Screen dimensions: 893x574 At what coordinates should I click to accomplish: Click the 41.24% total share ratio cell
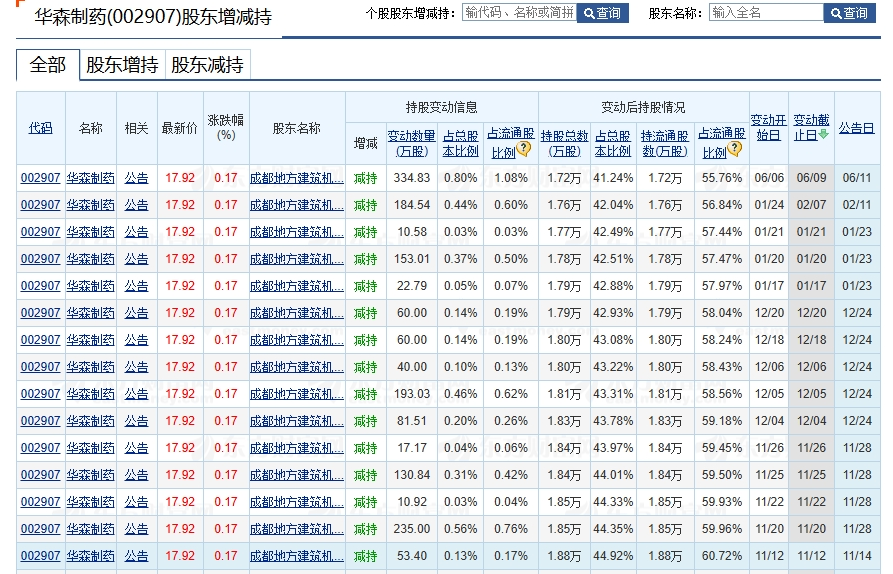click(613, 178)
